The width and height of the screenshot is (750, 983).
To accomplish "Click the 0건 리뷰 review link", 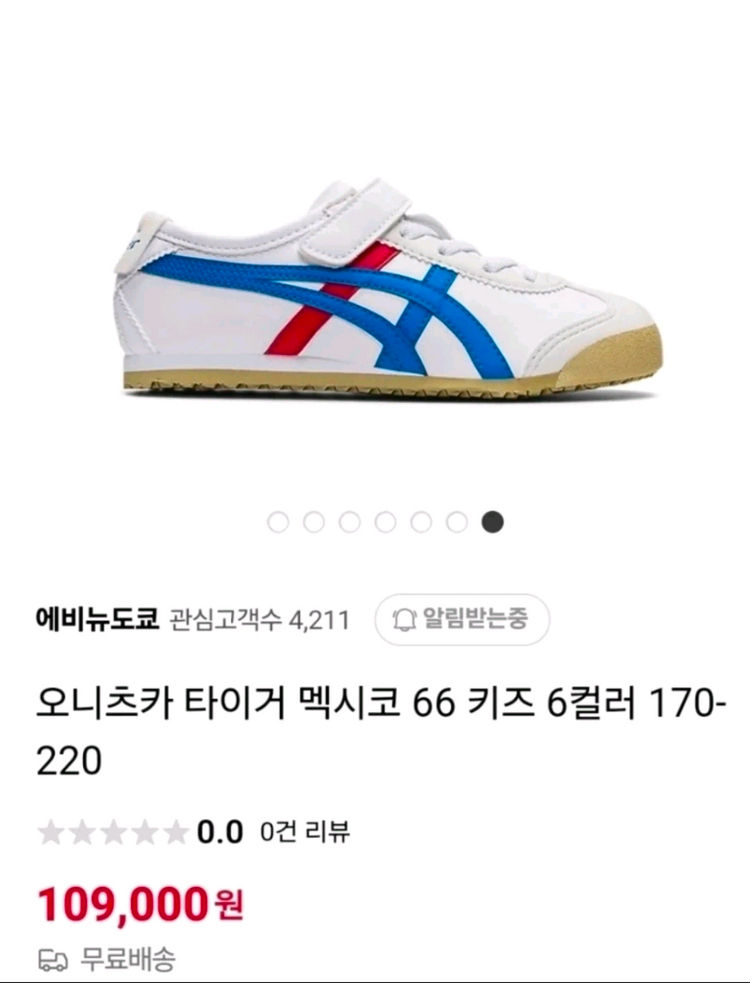I will 305,832.
